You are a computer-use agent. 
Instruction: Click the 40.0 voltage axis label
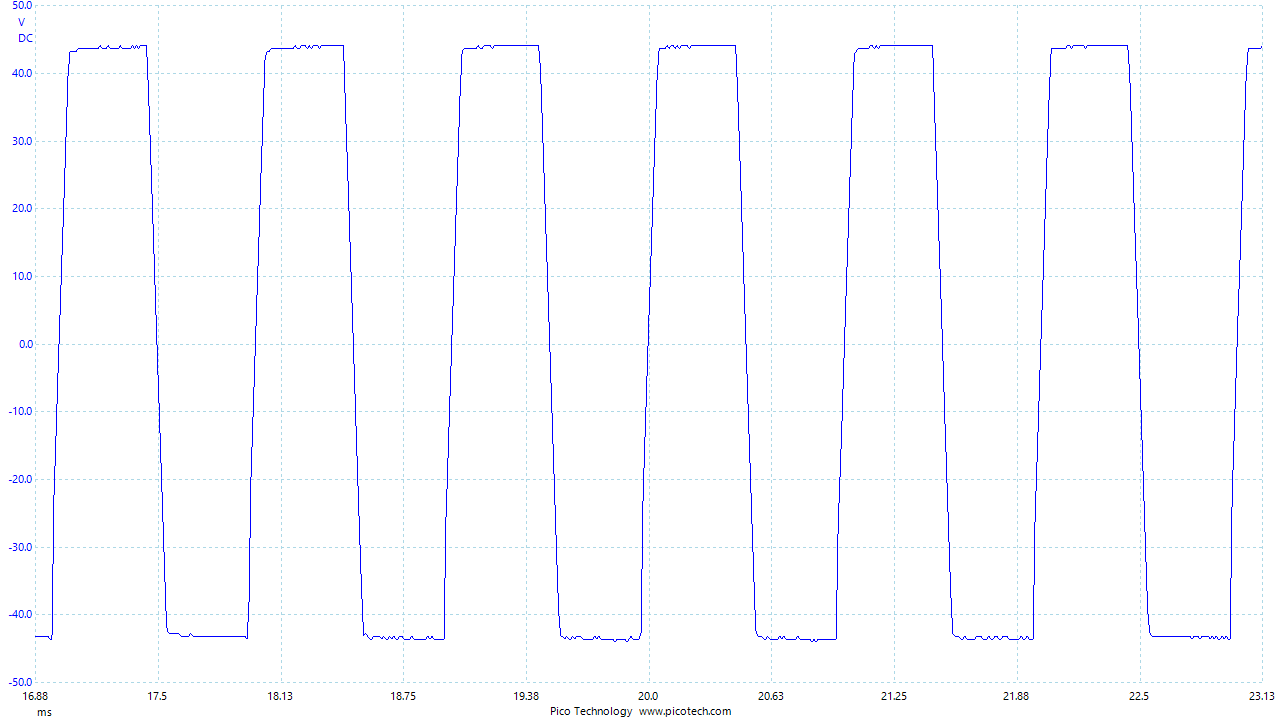pos(21,73)
